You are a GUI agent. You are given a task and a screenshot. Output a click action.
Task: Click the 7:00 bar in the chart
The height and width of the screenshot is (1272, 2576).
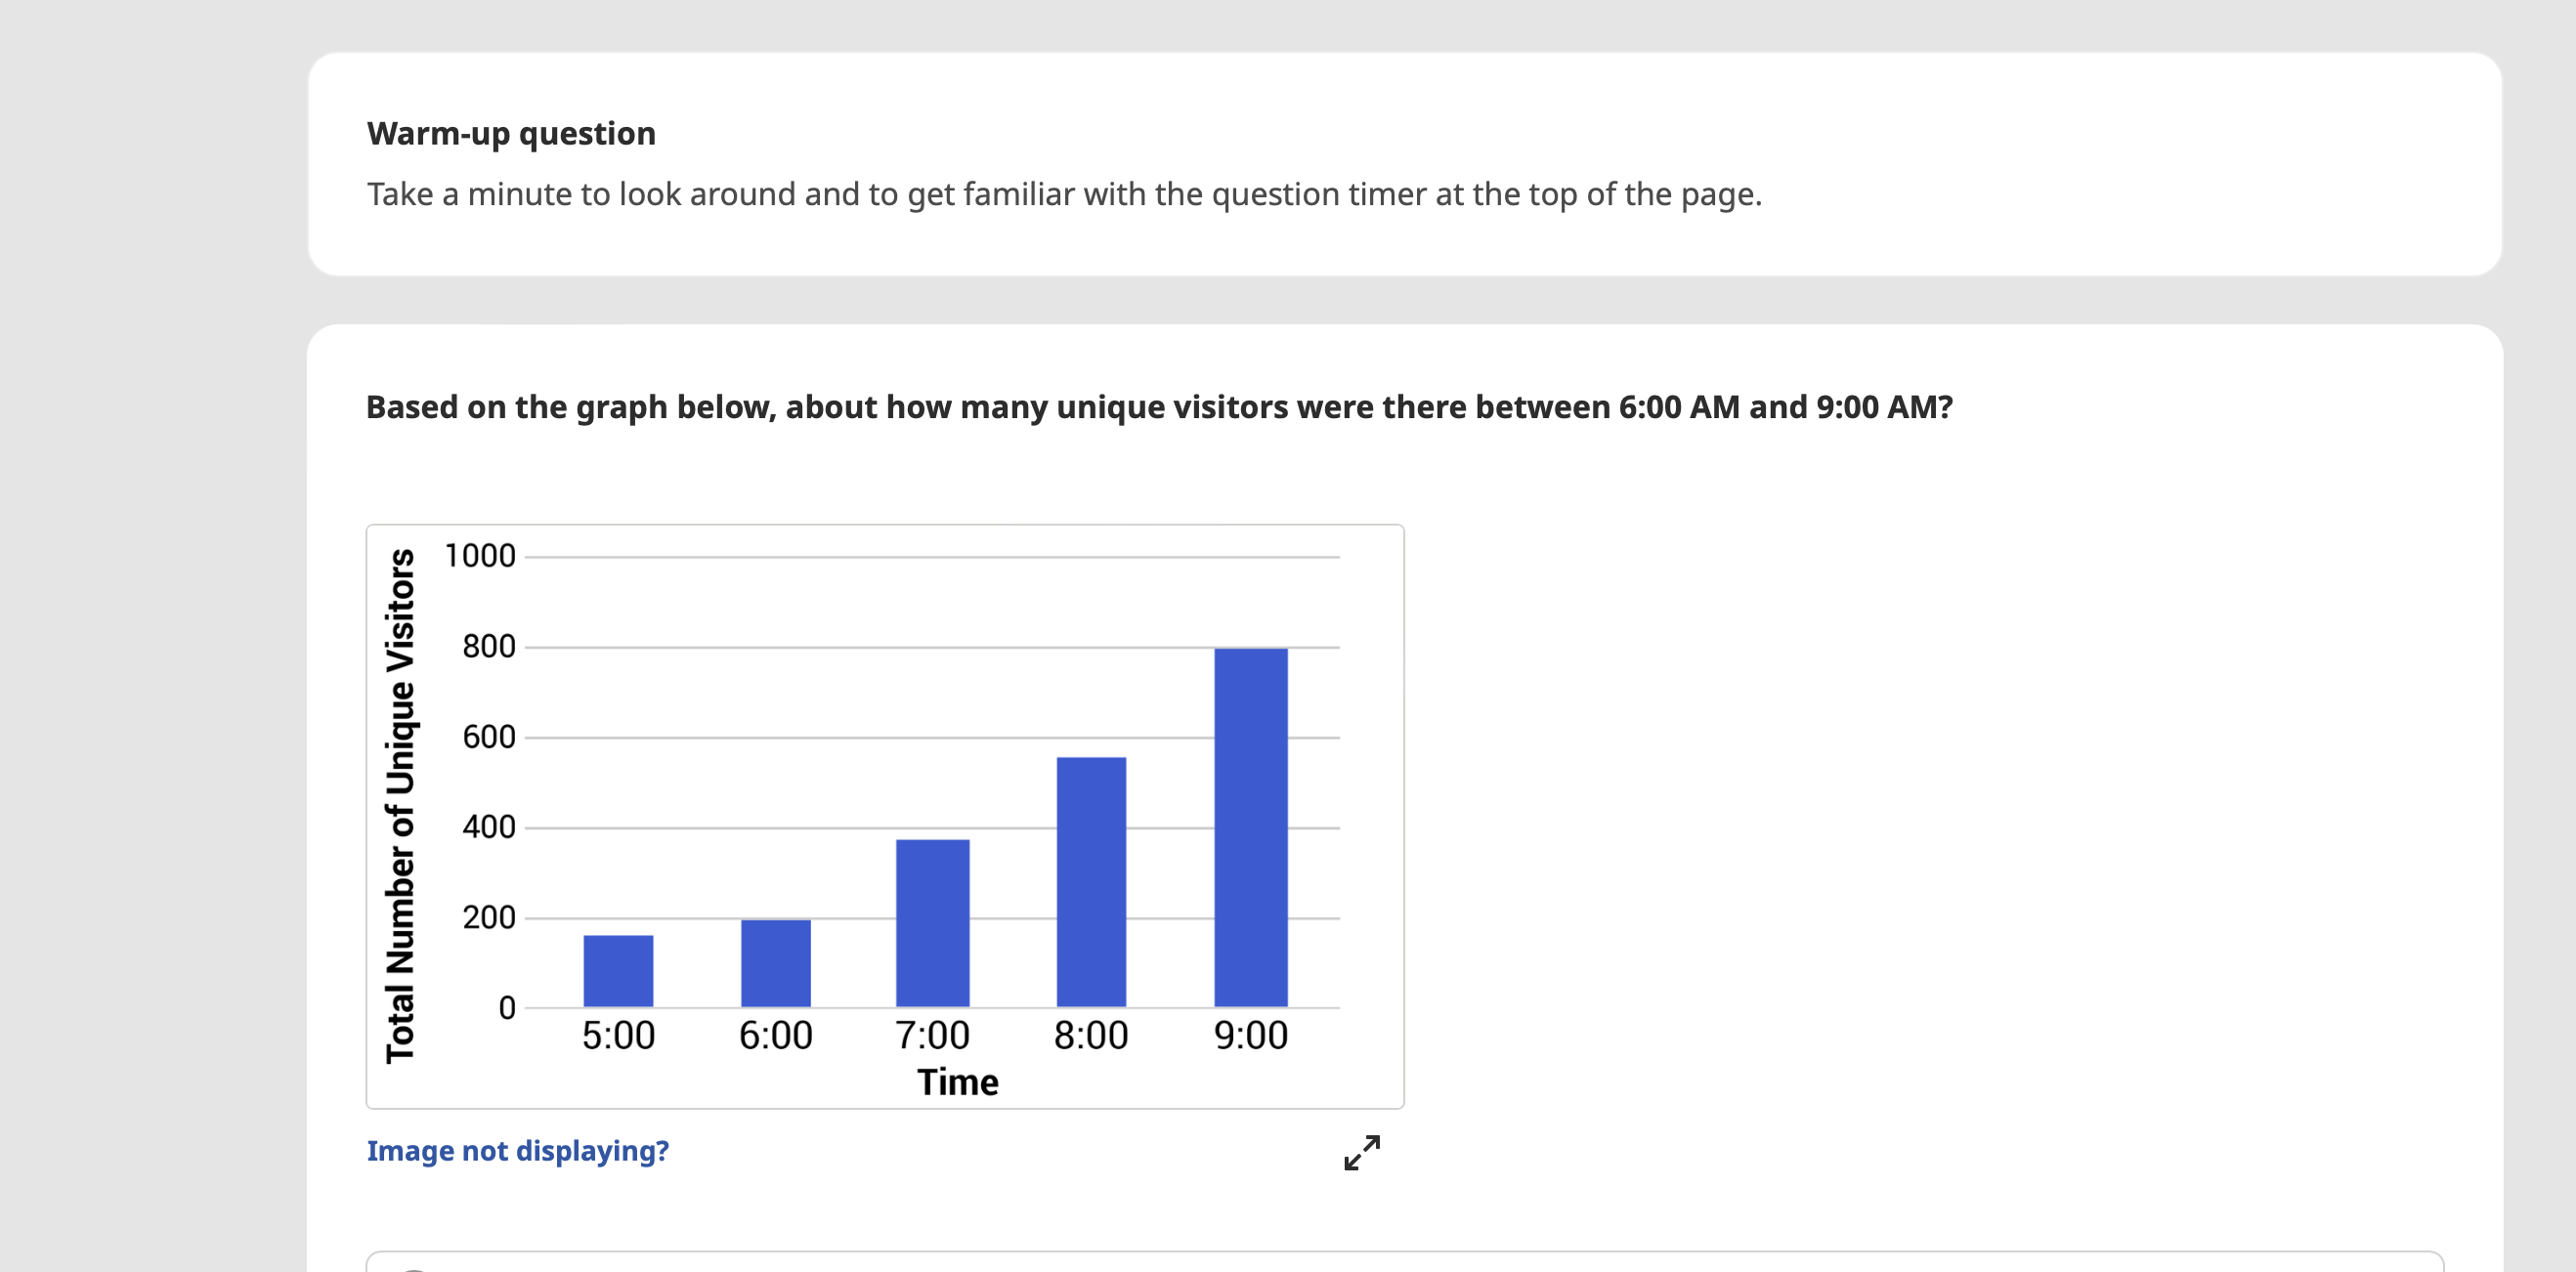932,922
